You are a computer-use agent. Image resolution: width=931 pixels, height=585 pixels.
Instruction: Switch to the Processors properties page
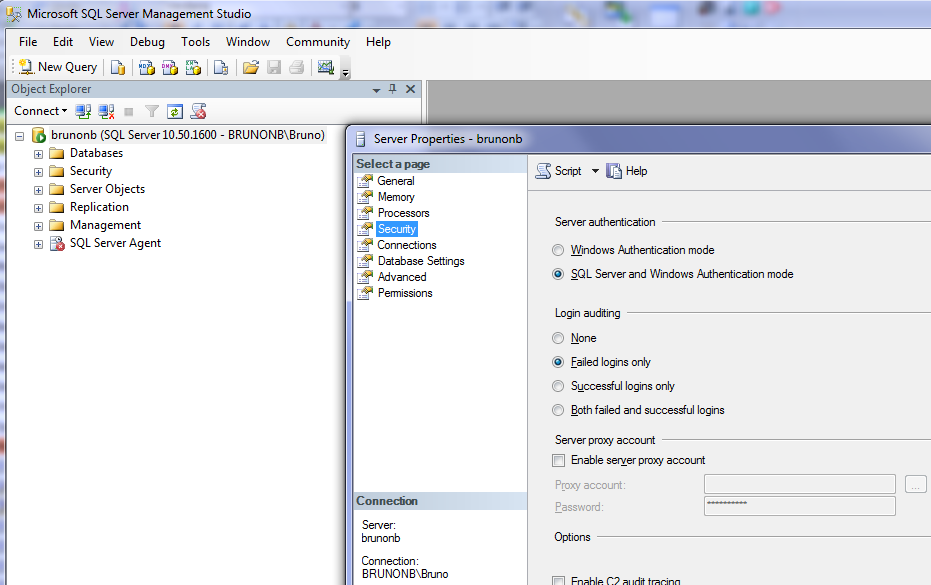click(403, 213)
